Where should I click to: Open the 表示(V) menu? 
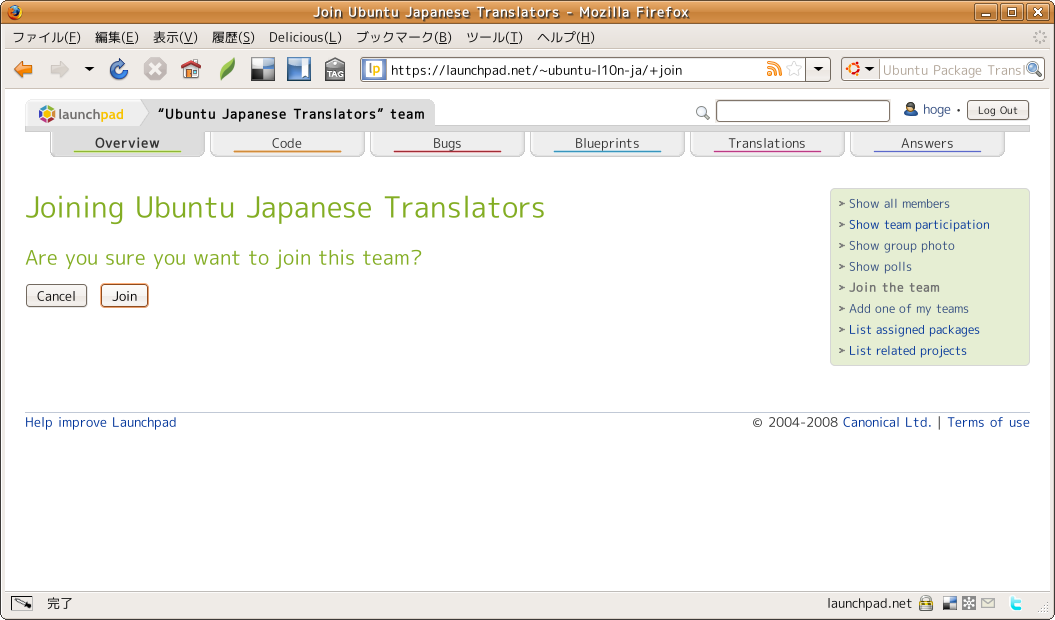pyautogui.click(x=175, y=38)
